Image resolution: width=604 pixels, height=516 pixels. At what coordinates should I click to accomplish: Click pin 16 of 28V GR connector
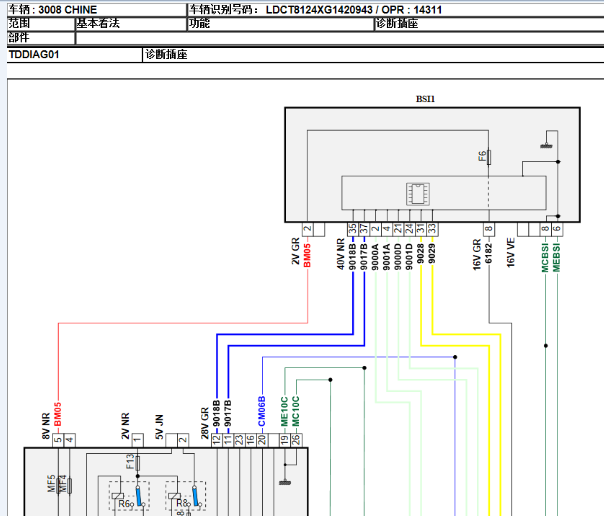tap(250, 440)
